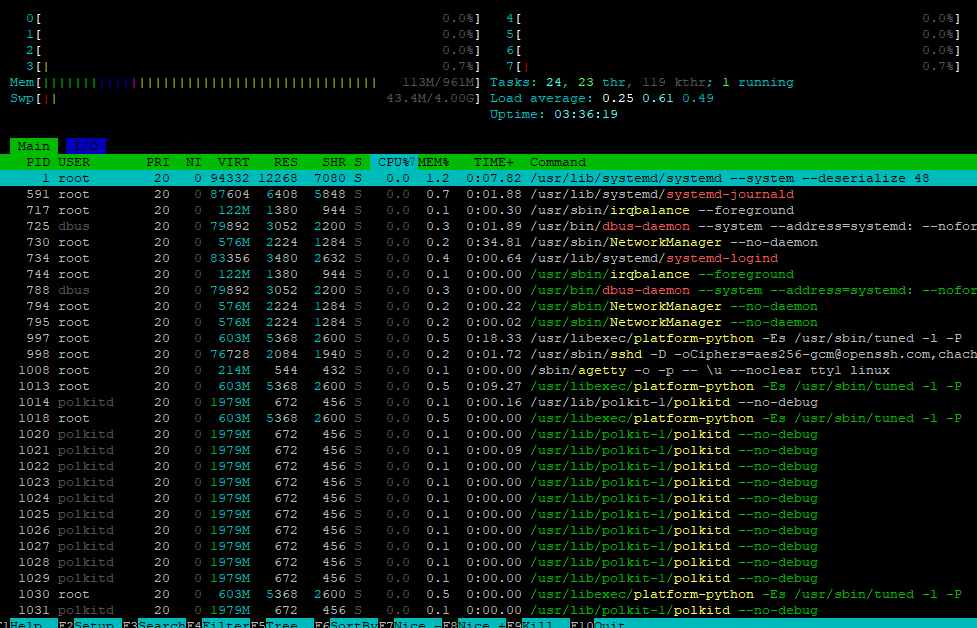Image resolution: width=977 pixels, height=628 pixels.
Task: Select dbus-daemon process PID 725
Action: (488, 226)
